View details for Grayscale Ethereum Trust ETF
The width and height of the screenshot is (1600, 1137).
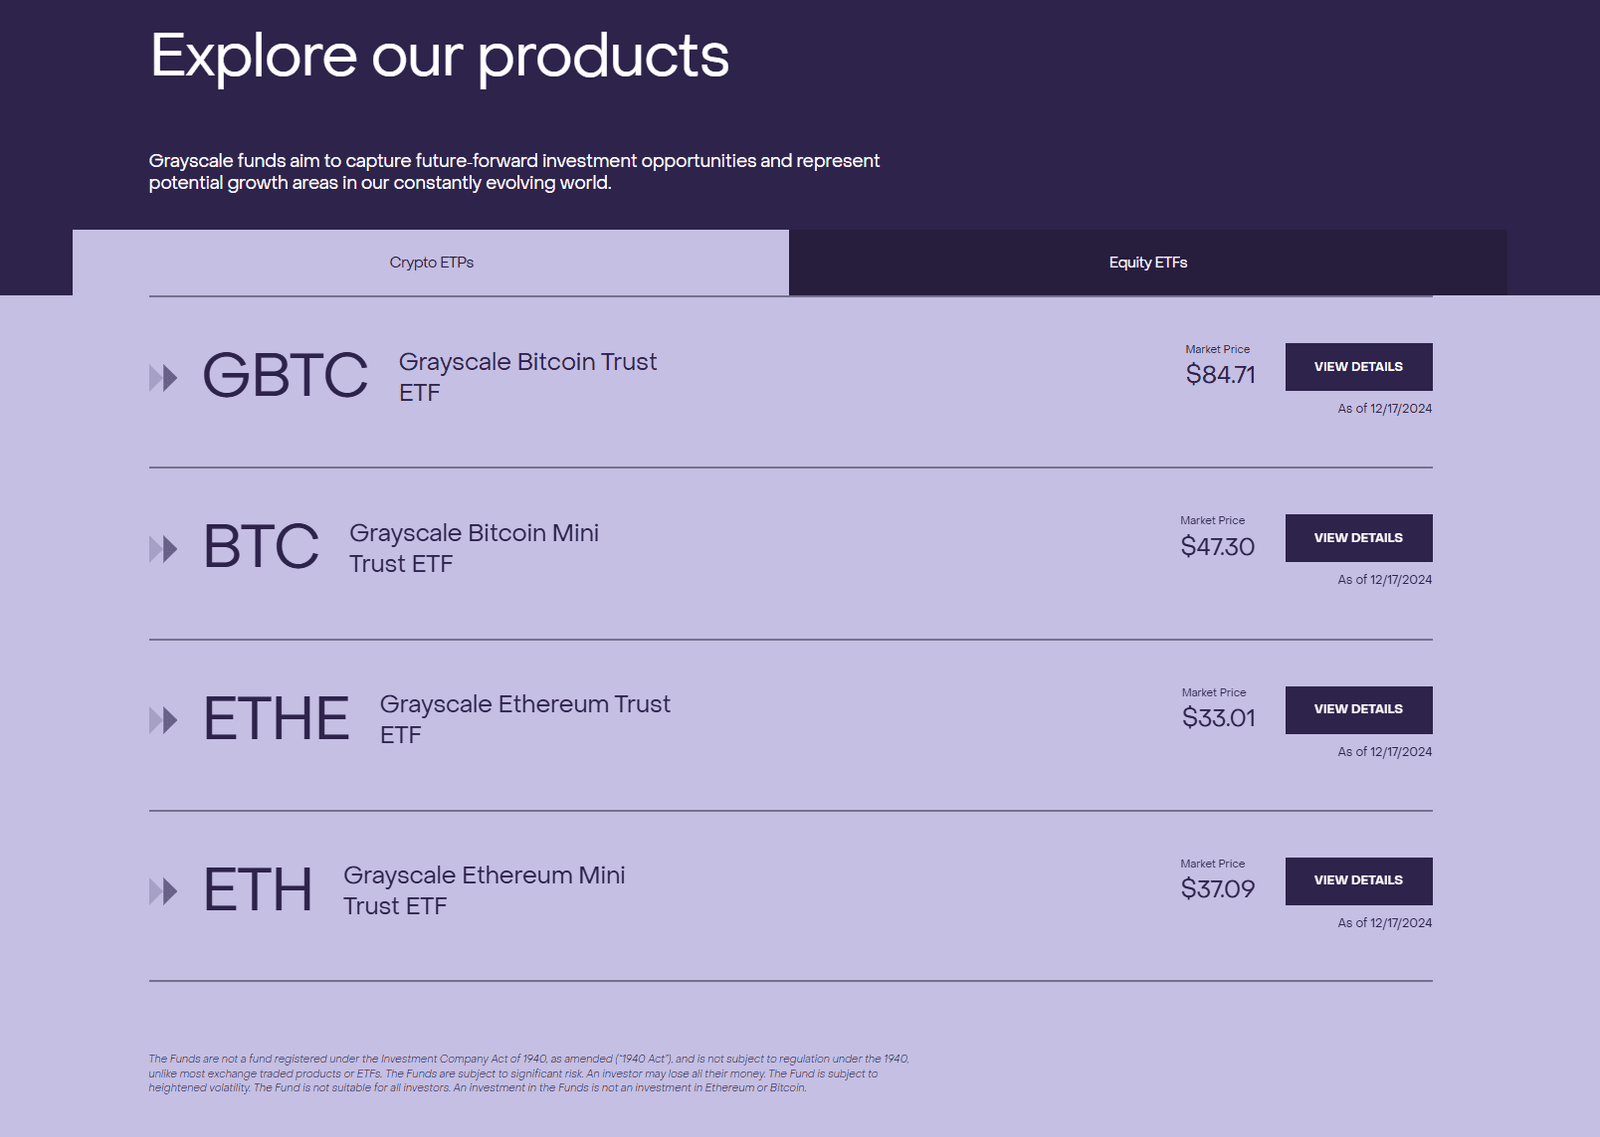pyautogui.click(x=1358, y=710)
